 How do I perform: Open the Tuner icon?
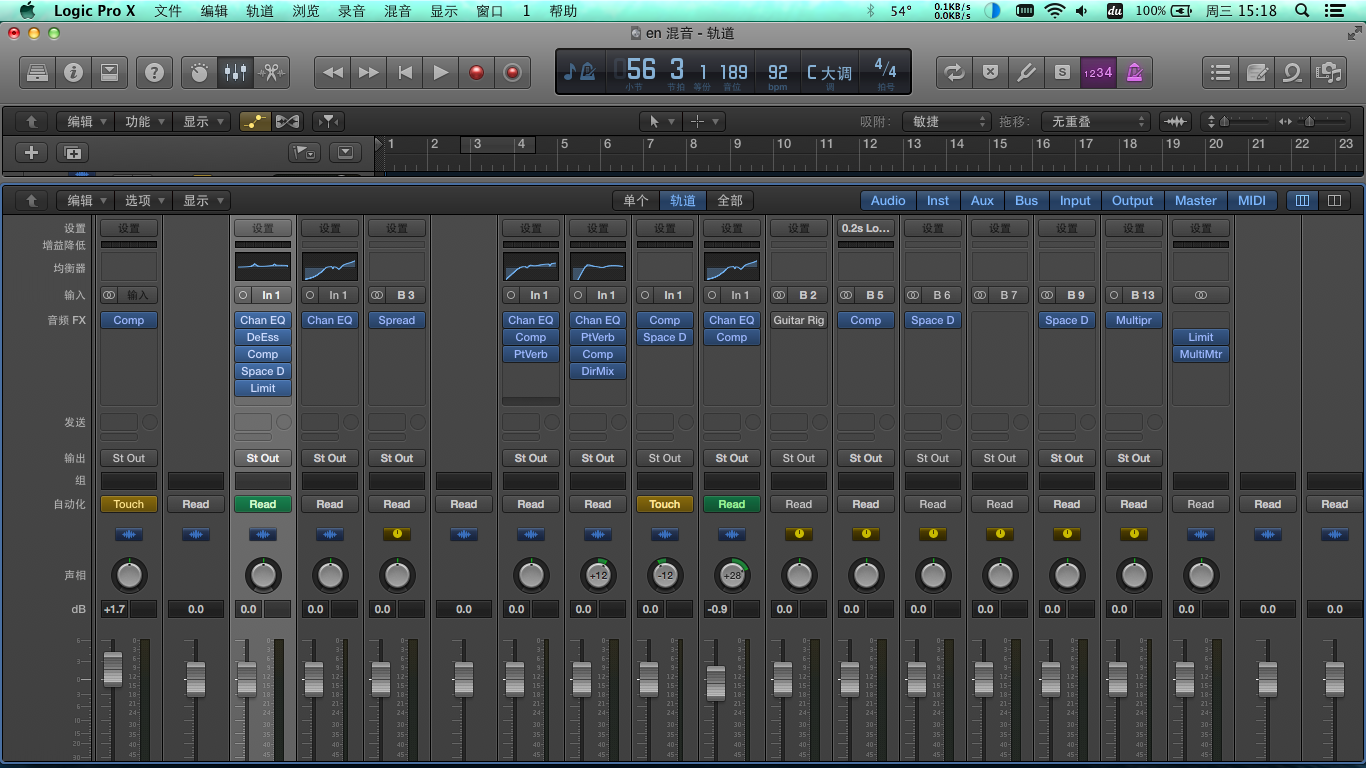pos(1026,72)
